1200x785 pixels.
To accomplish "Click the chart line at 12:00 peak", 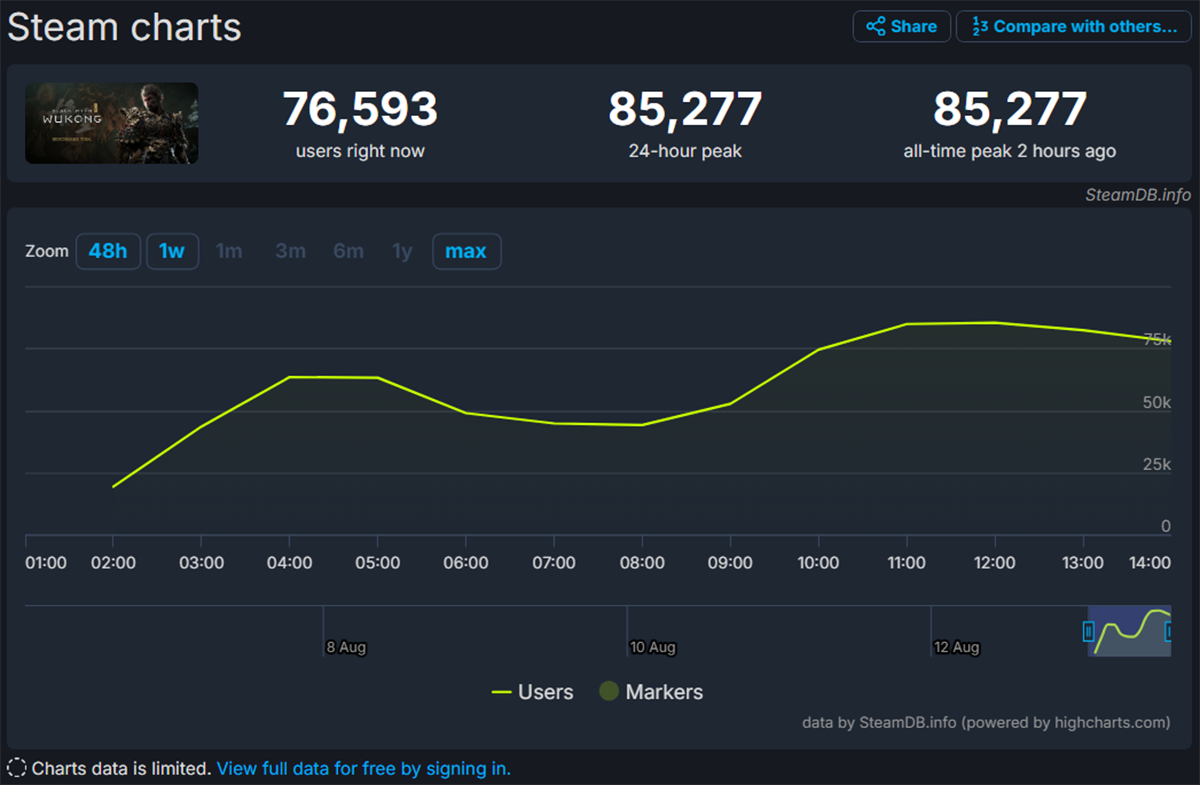I will coord(994,323).
